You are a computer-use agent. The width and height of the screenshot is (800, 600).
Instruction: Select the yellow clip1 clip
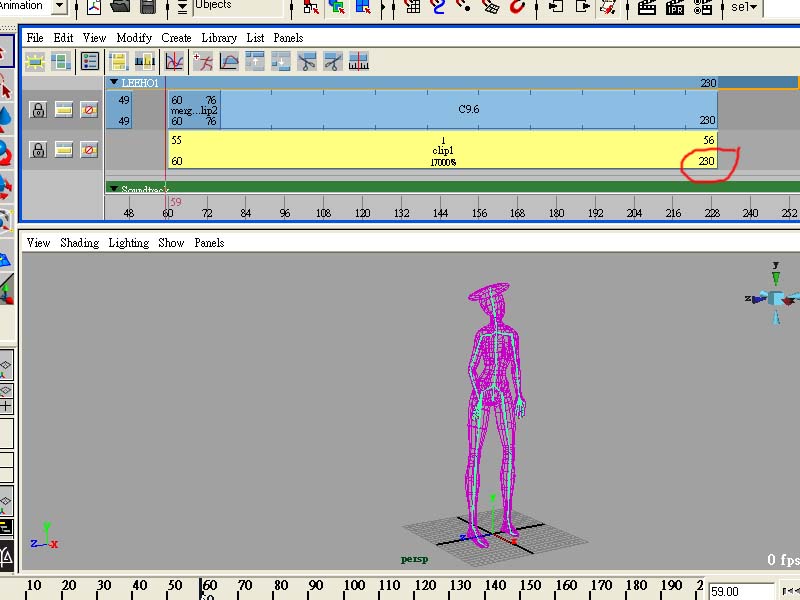(x=442, y=150)
